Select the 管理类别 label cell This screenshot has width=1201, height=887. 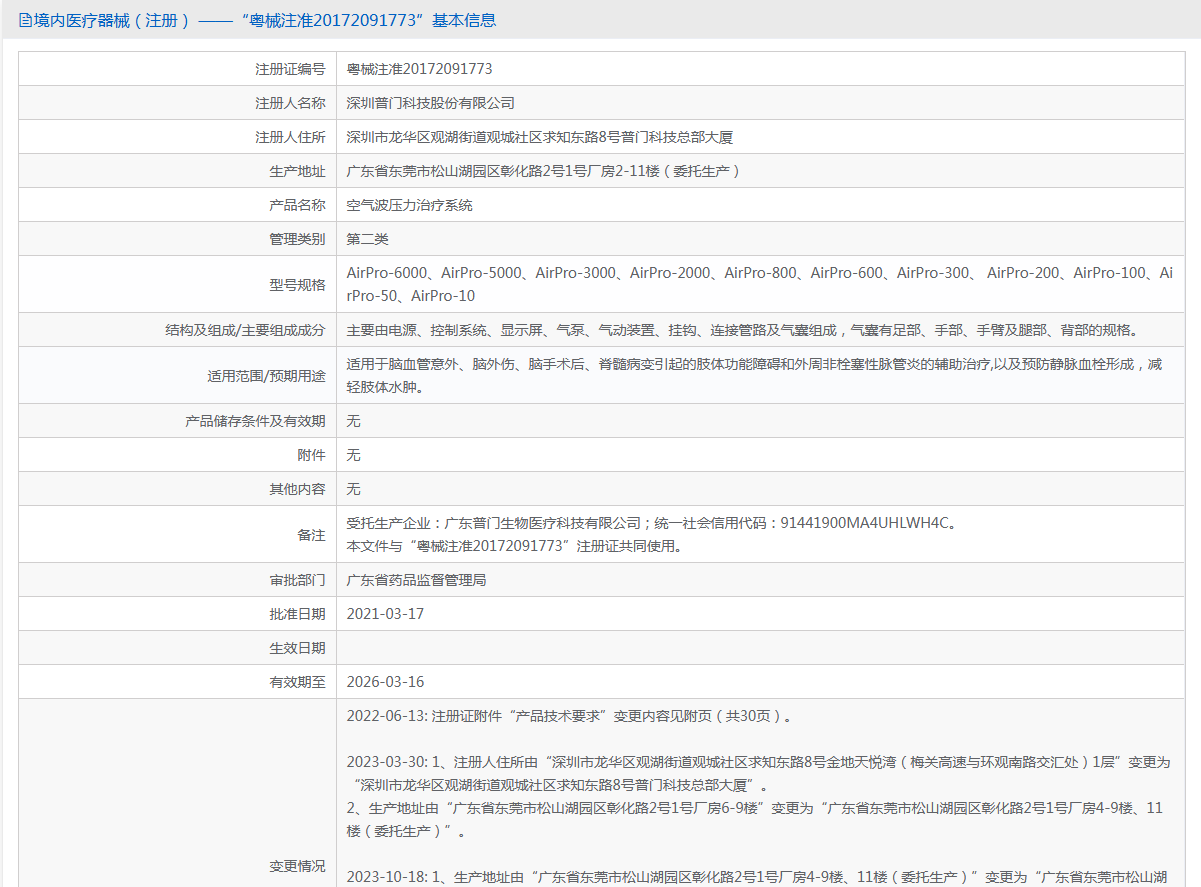[178, 239]
